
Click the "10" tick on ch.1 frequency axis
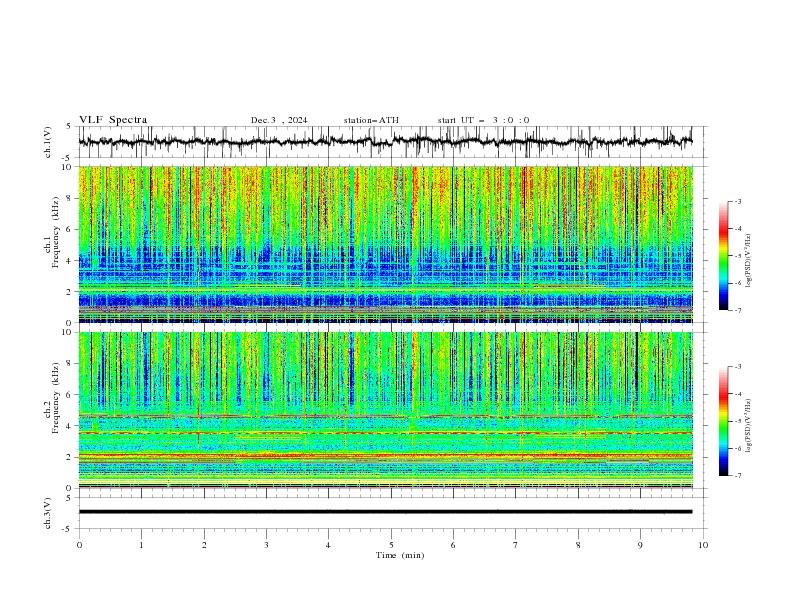coord(67,167)
